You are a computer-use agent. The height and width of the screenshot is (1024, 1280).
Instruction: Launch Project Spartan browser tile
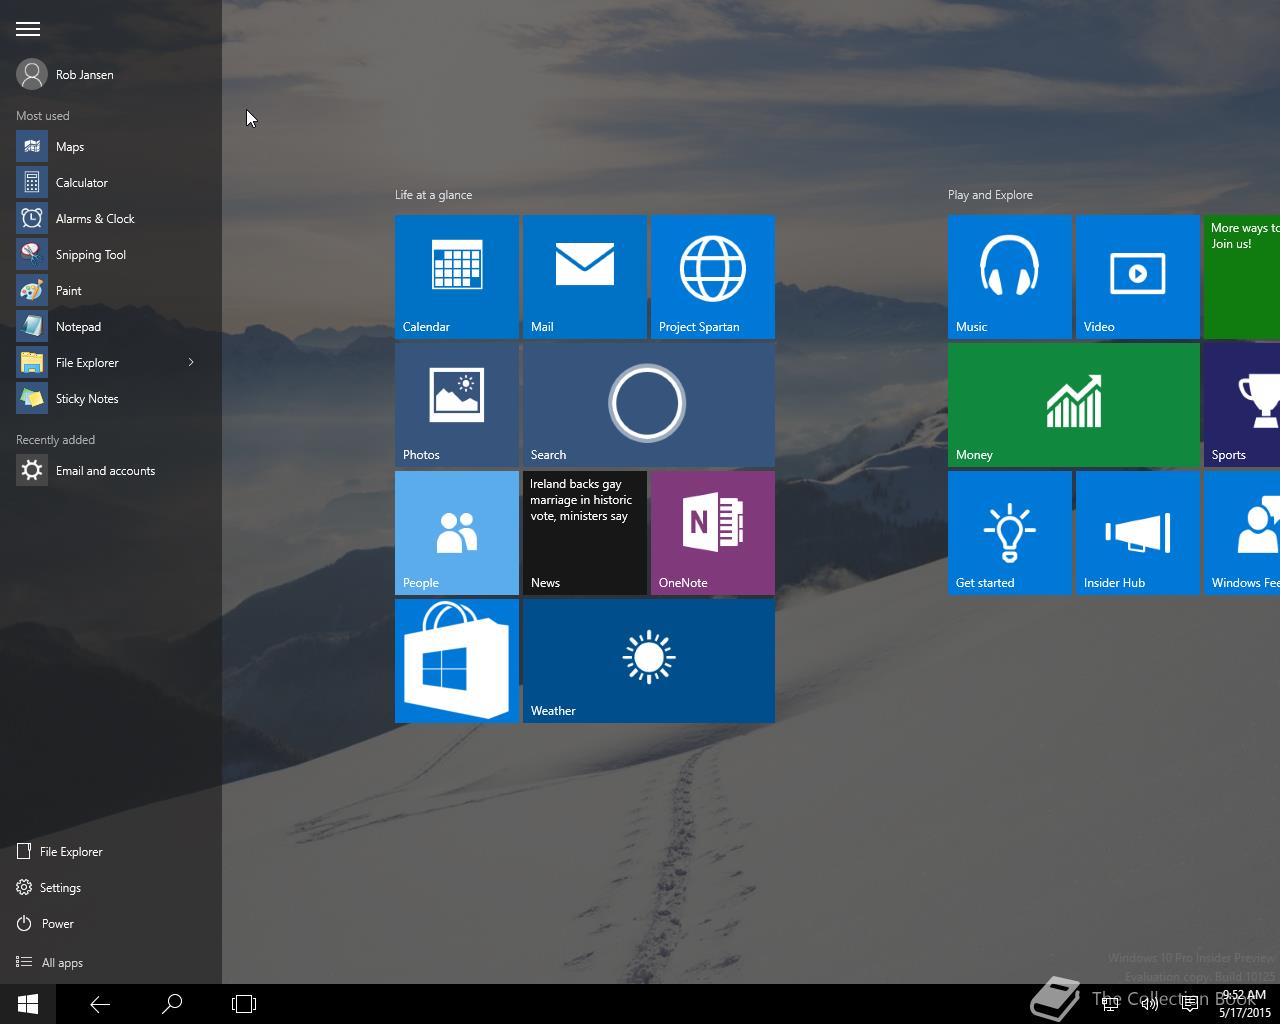tap(713, 277)
